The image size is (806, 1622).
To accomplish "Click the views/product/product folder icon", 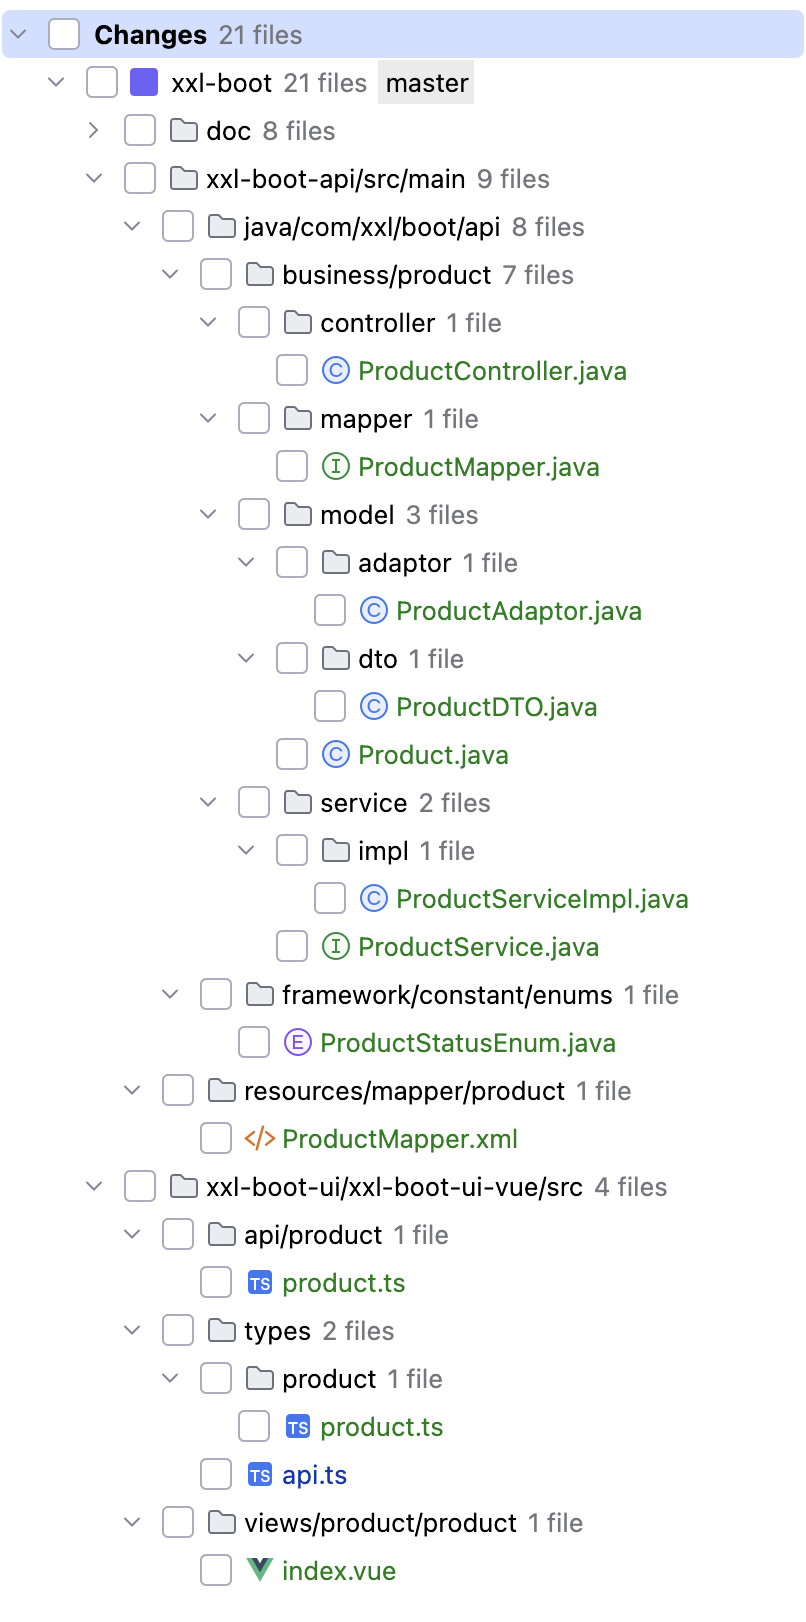I will point(222,1522).
